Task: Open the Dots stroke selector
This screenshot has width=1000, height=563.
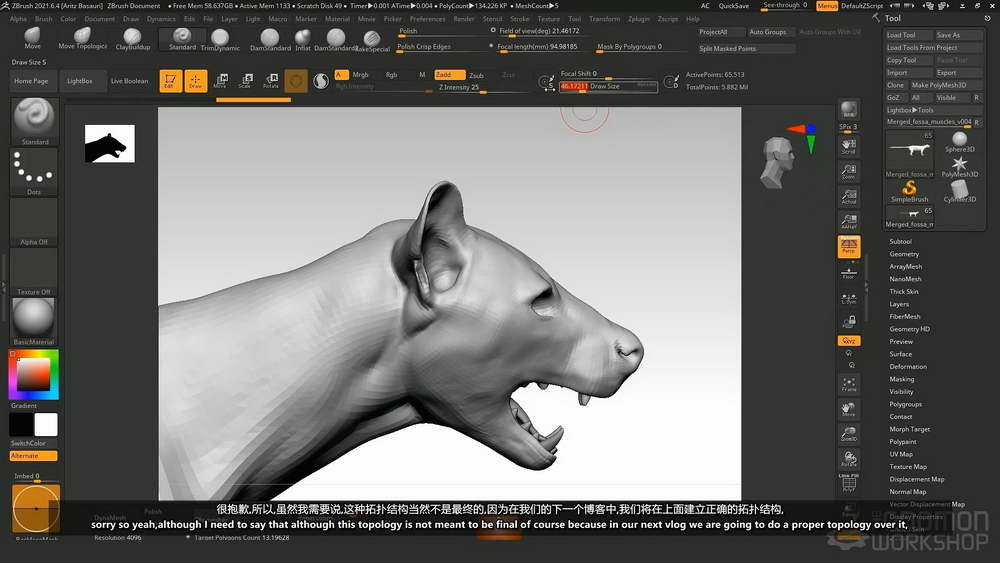Action: [34, 171]
